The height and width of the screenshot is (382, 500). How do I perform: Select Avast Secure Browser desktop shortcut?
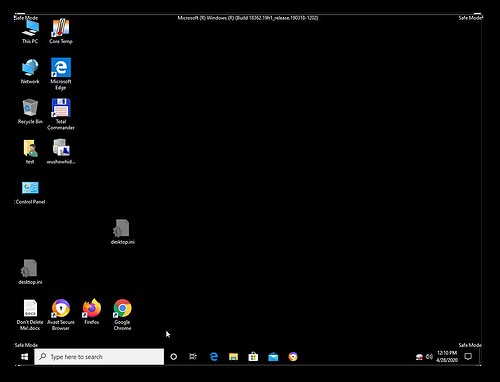pyautogui.click(x=61, y=315)
